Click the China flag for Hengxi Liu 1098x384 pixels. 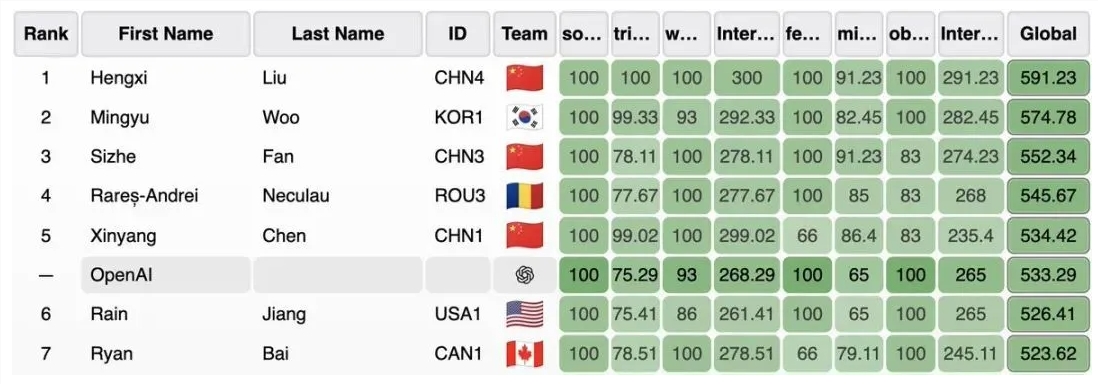(524, 78)
